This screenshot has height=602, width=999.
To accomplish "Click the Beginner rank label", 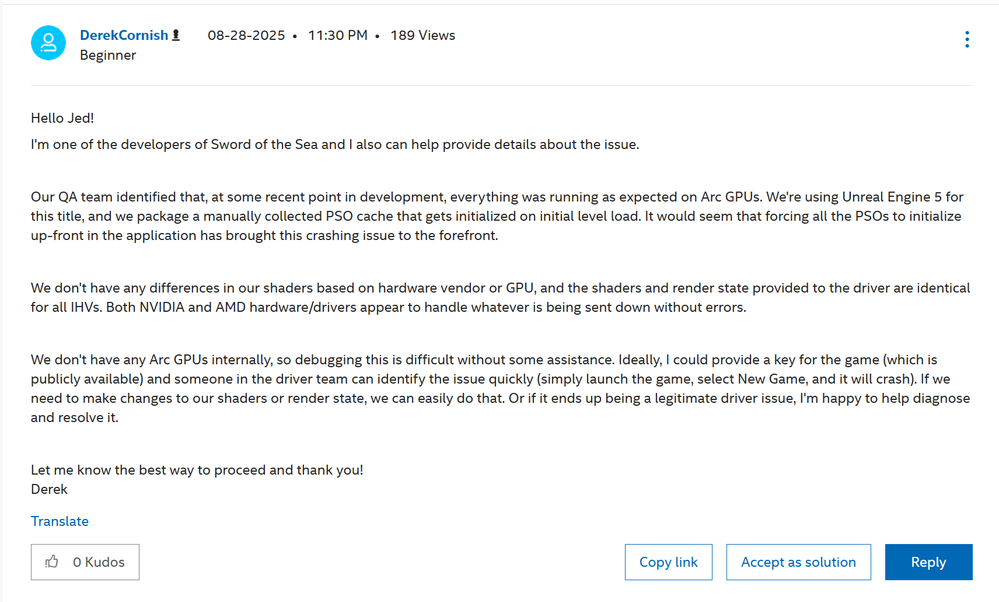I will click(108, 55).
